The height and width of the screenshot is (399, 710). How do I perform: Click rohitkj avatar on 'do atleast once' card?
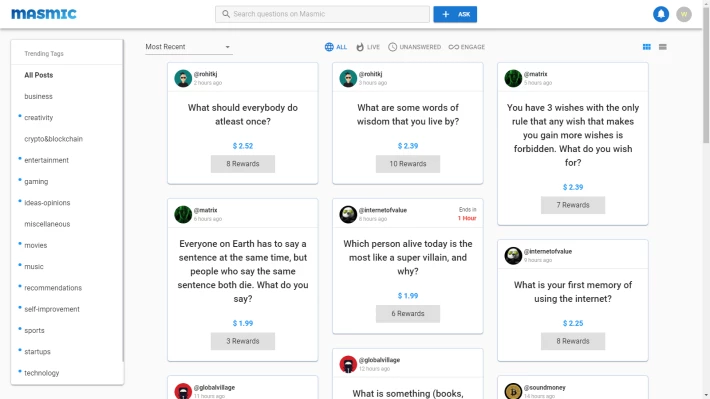pos(183,78)
